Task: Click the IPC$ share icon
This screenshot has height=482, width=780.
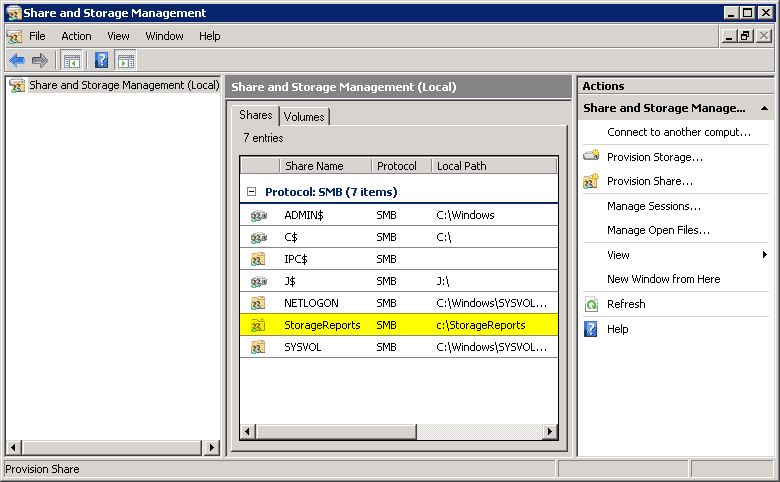Action: (x=258, y=259)
